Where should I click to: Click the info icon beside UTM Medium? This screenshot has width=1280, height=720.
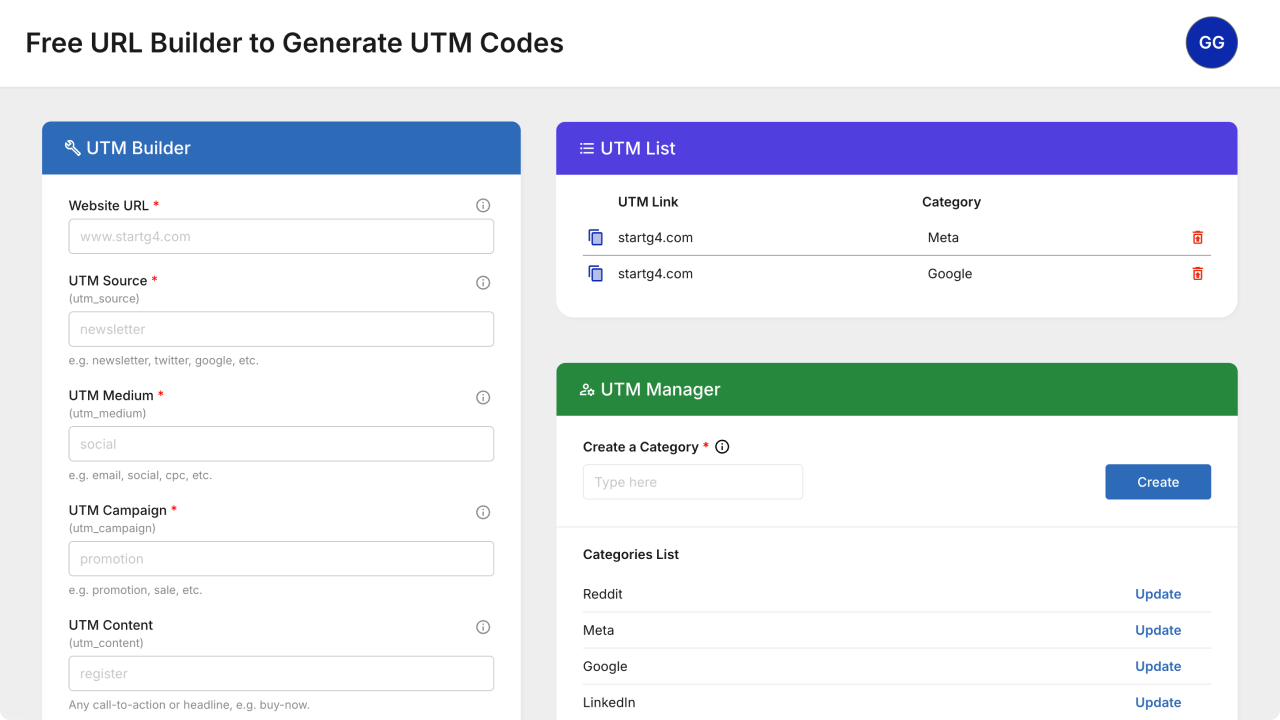click(483, 398)
